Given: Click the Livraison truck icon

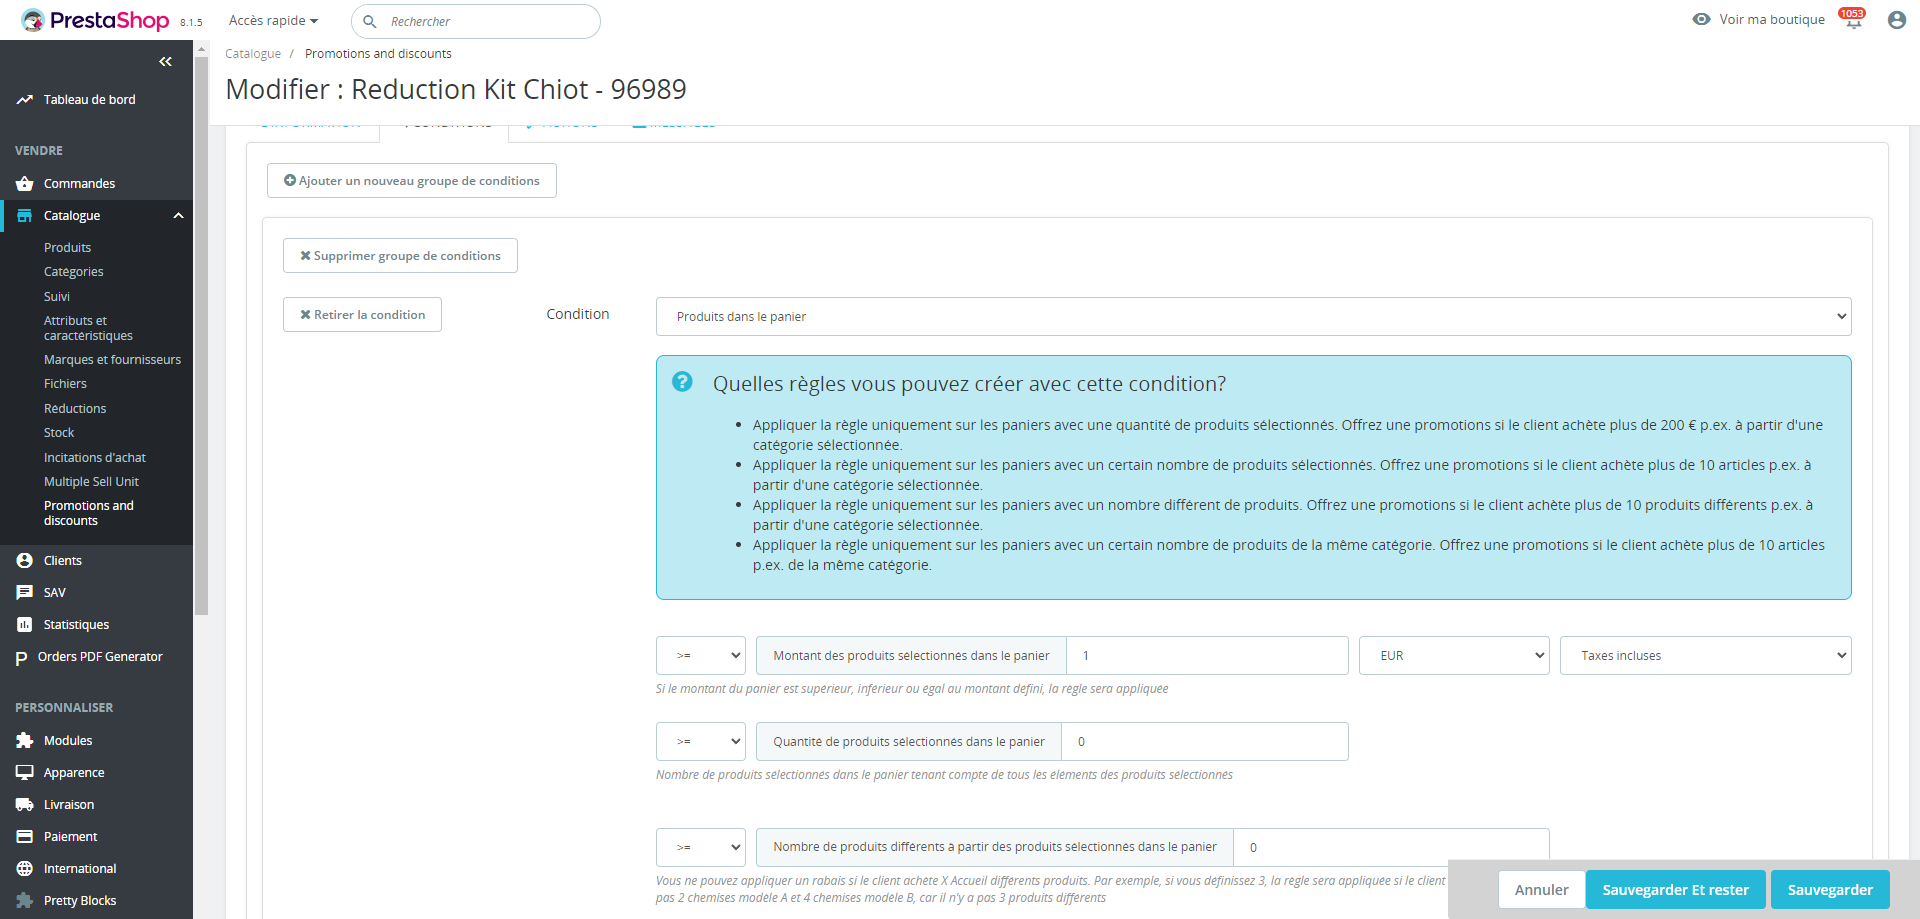Looking at the screenshot, I should click(25, 805).
